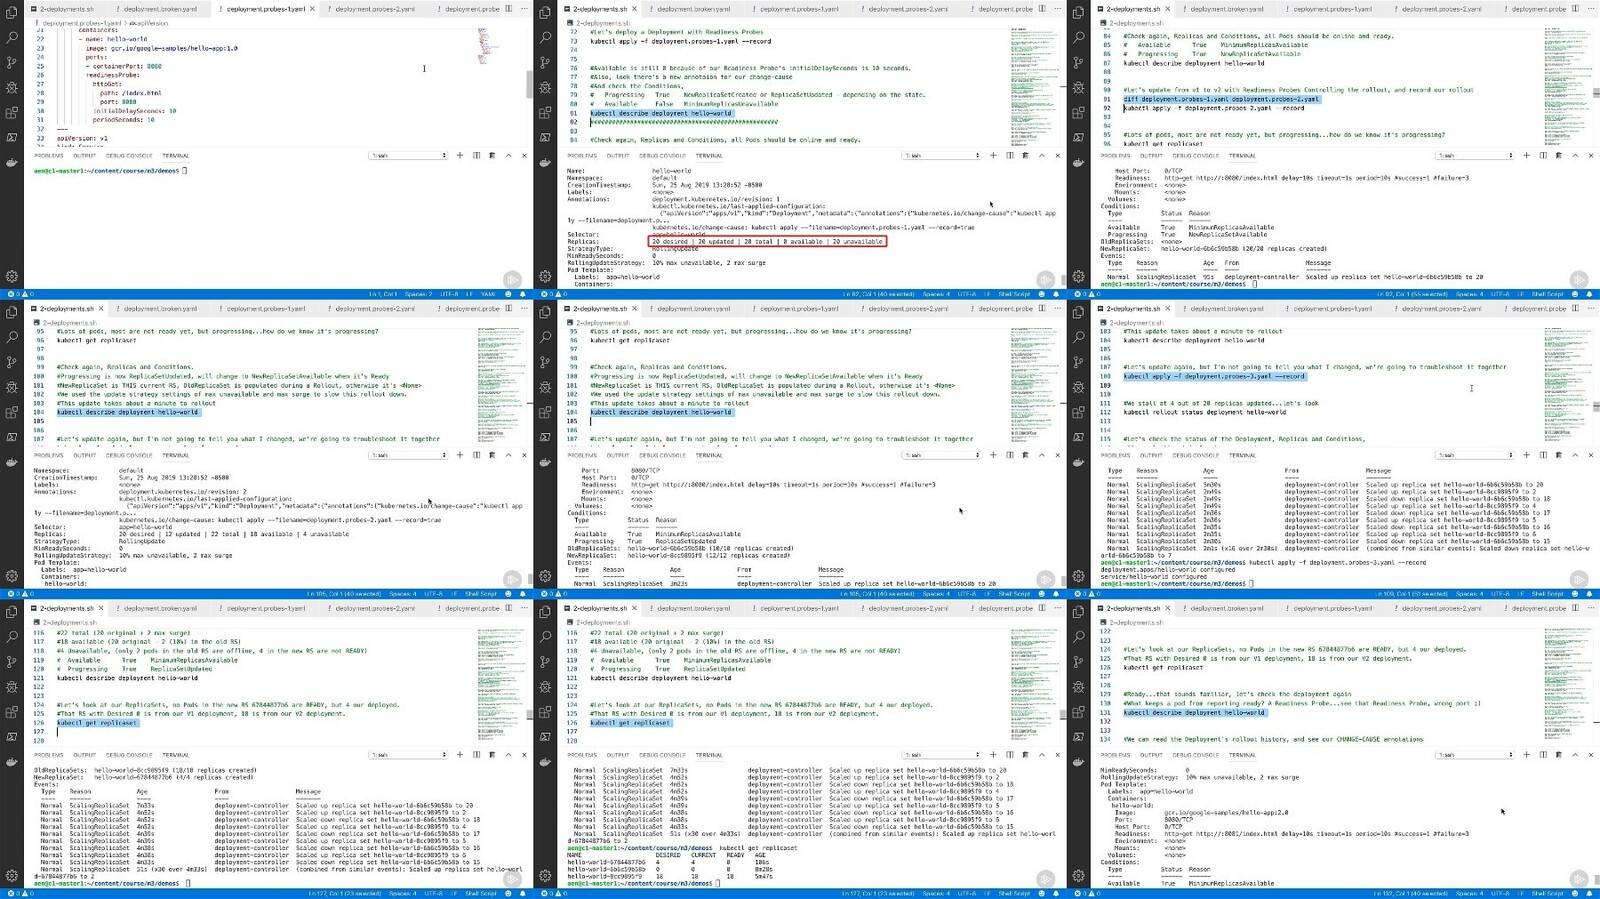Open Manage gear in red-boxed Replicas frame
This screenshot has height=899, width=1600.
pos(545,276)
